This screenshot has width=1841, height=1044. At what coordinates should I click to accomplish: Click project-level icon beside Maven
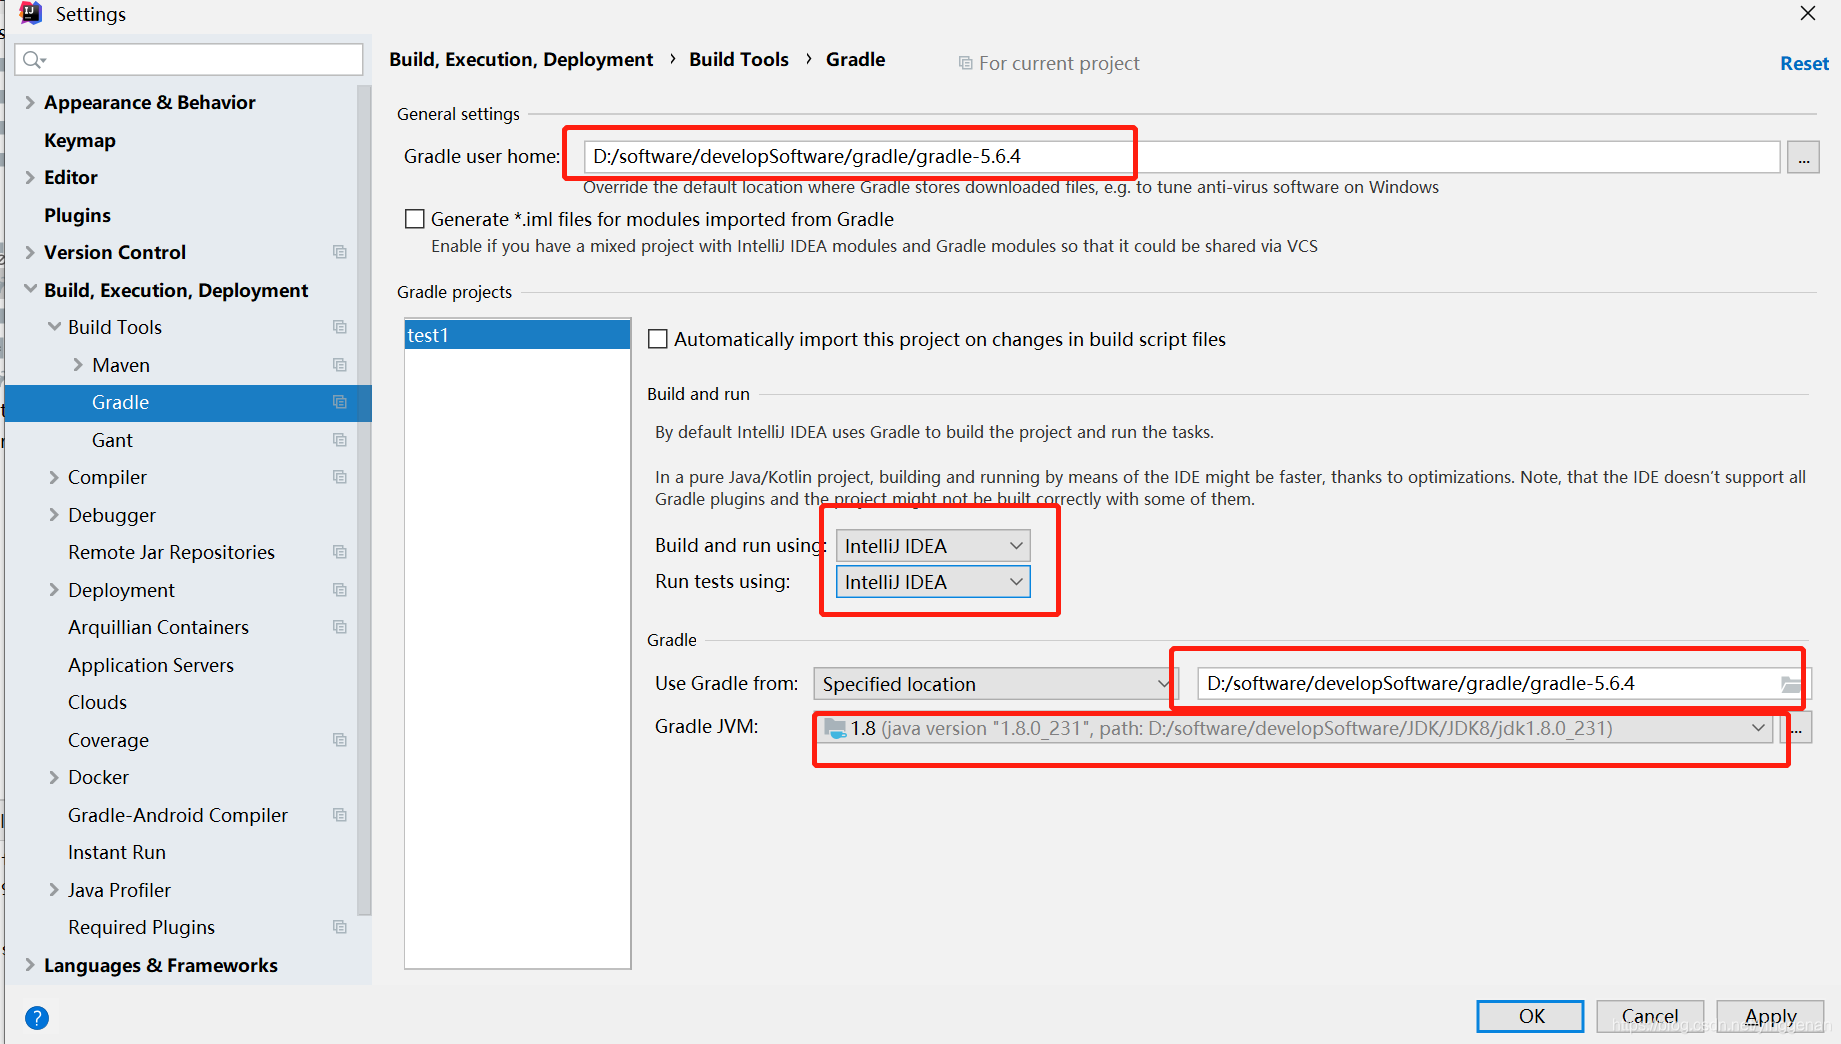point(340,365)
